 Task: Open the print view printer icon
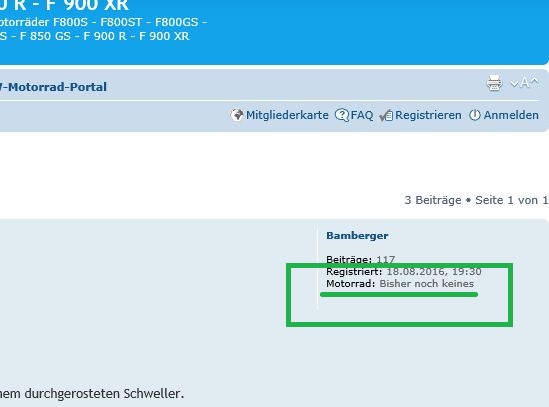[494, 83]
